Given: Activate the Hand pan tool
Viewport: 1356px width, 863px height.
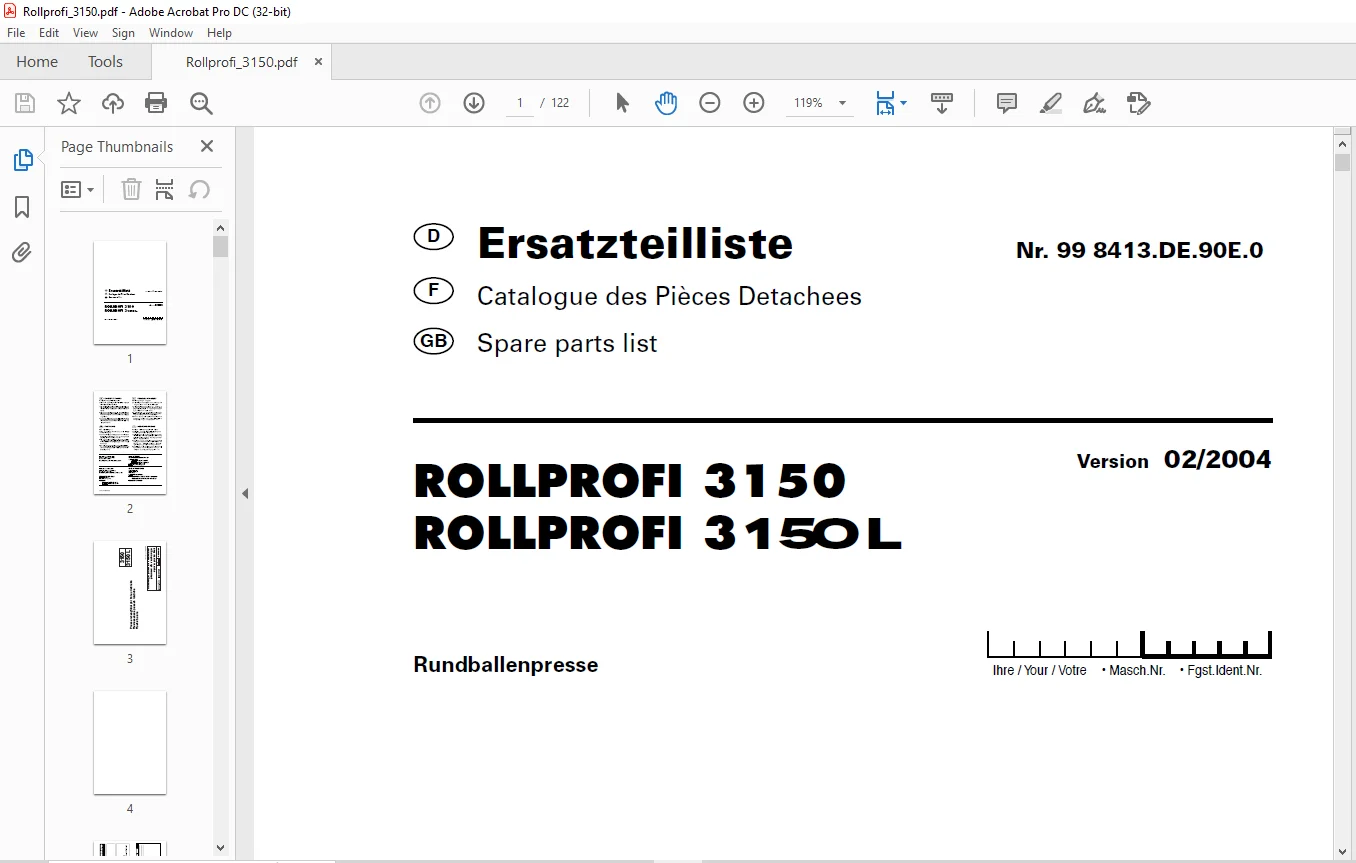Looking at the screenshot, I should tap(666, 103).
